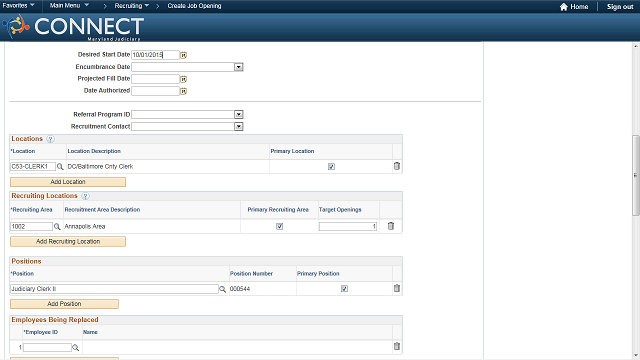Click the DC/Baltimore City Clerk description
The height and width of the screenshot is (360, 640).
(x=100, y=167)
